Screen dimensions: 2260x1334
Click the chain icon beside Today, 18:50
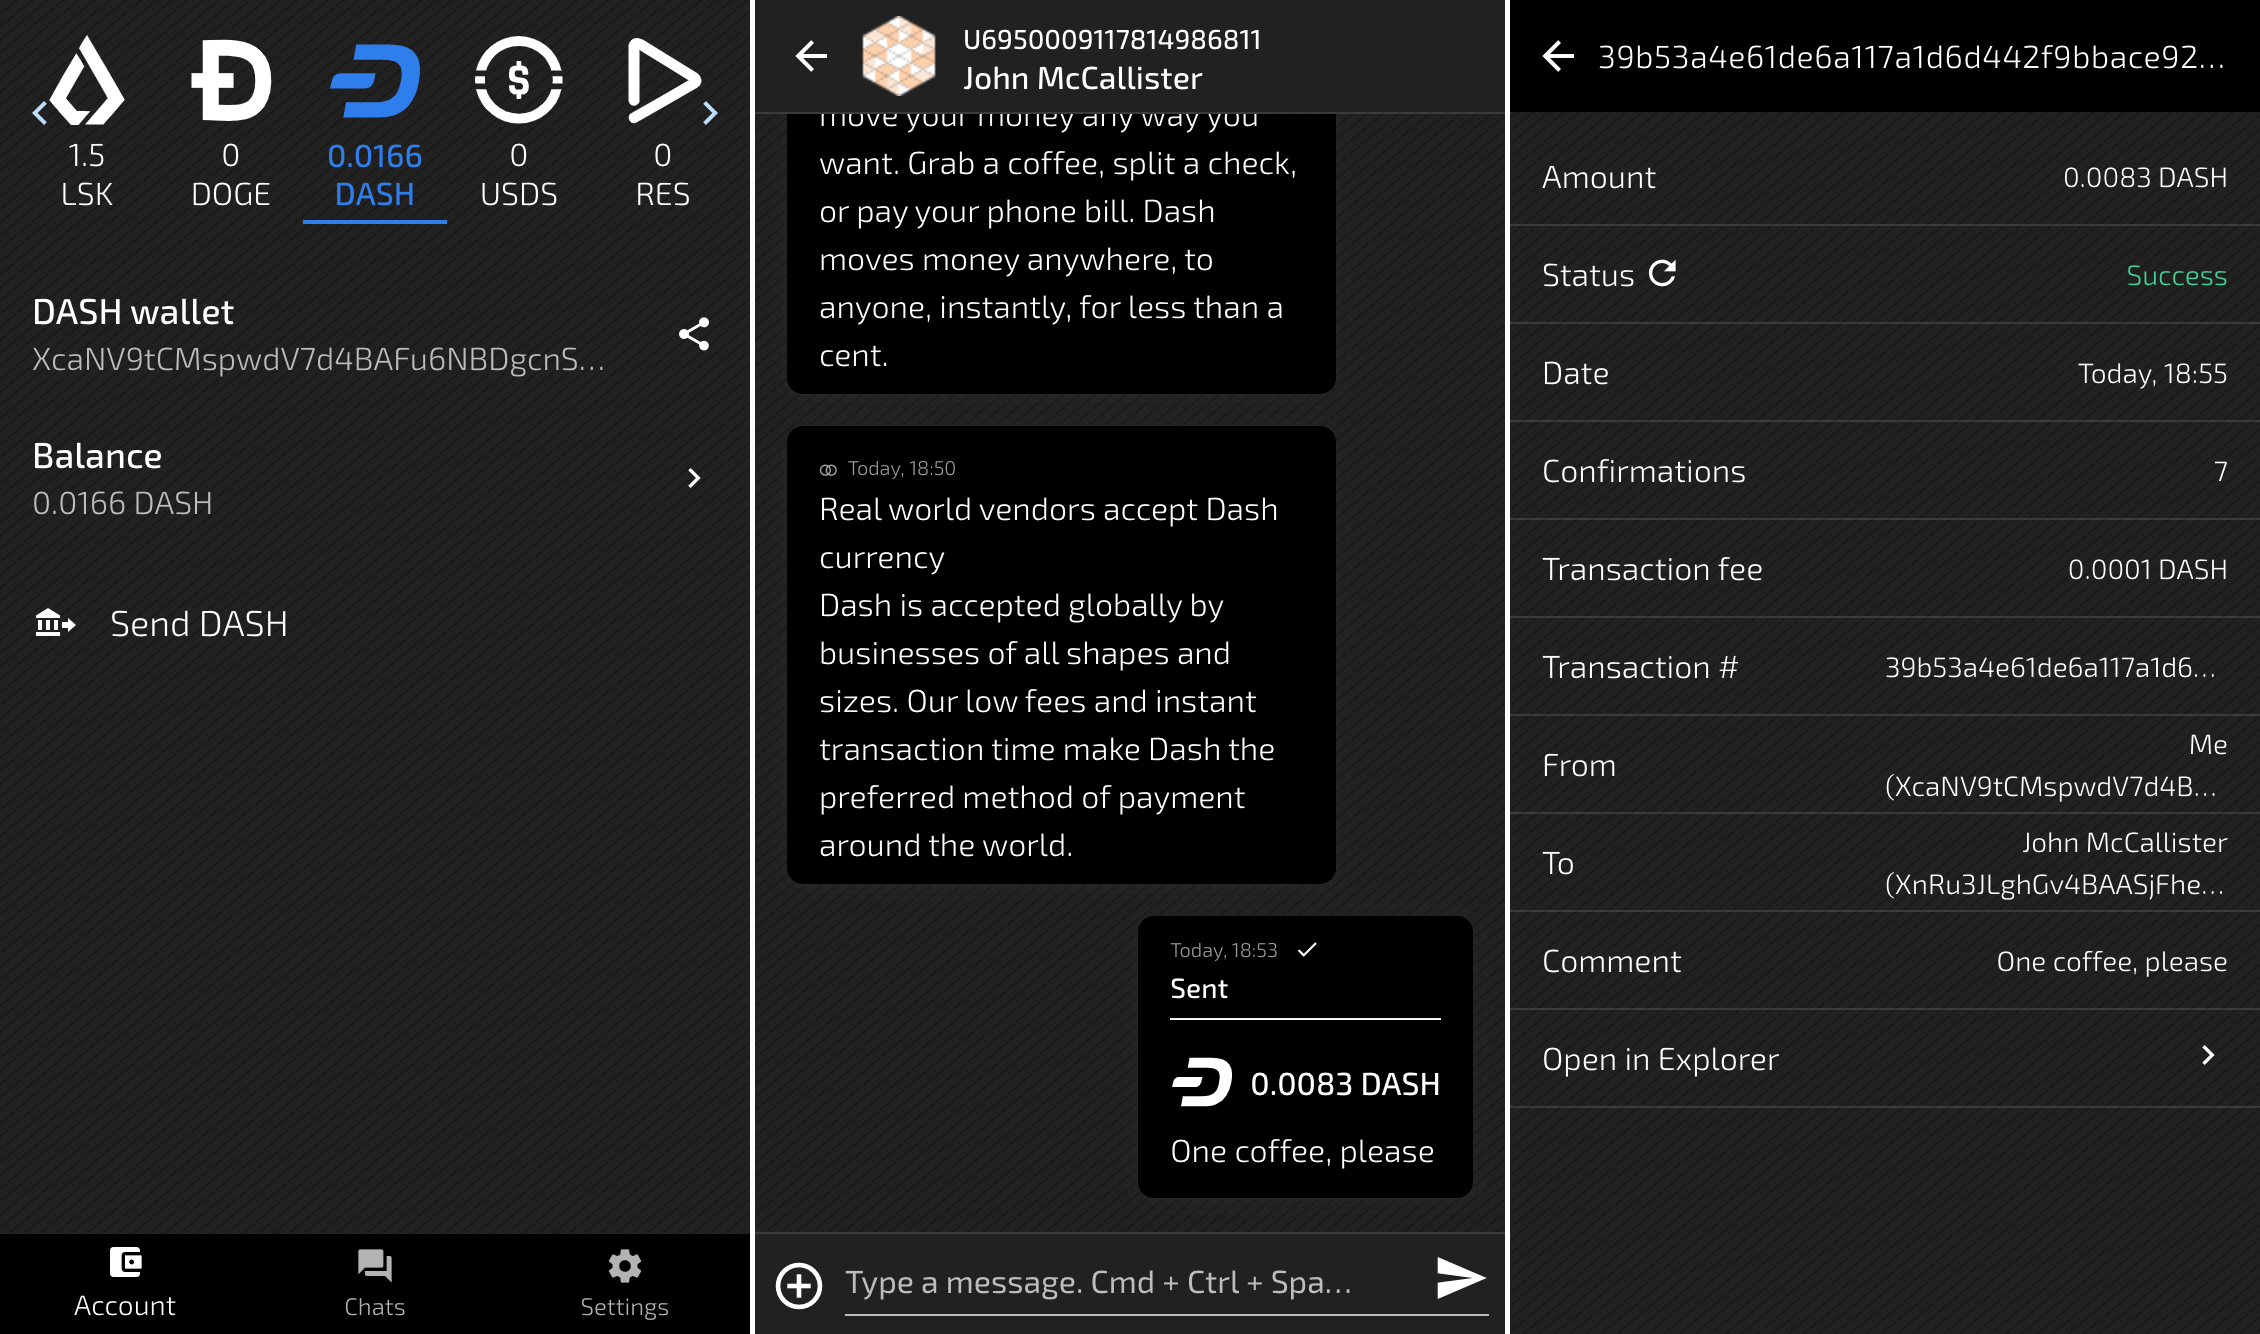point(828,469)
